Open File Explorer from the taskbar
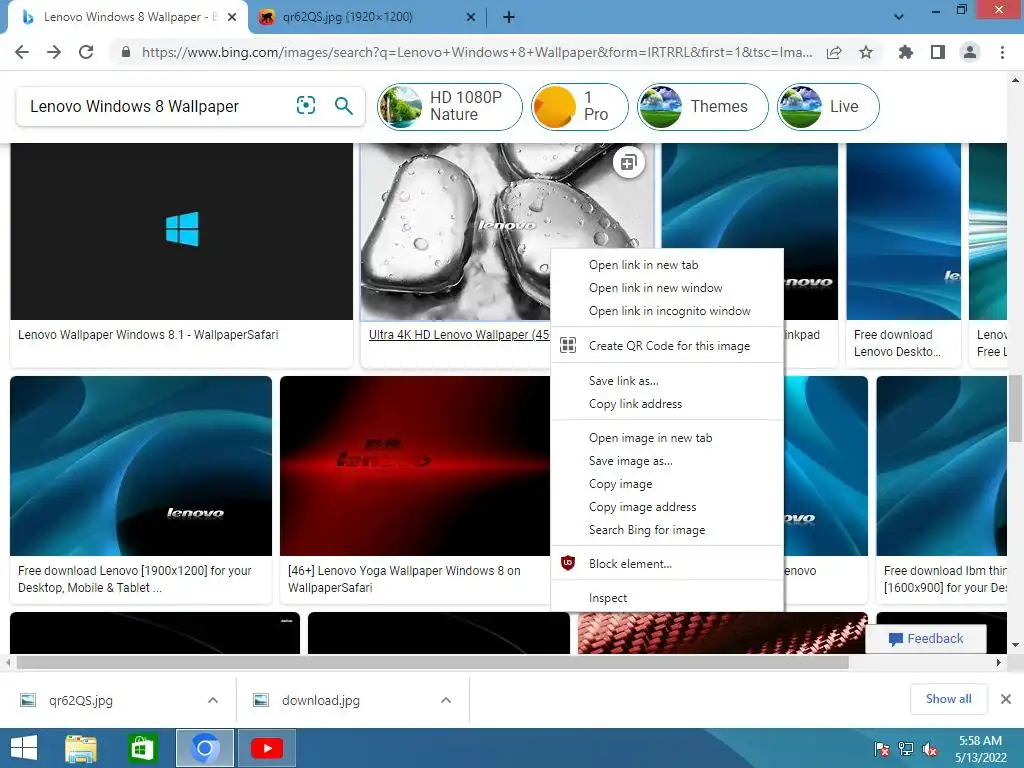The width and height of the screenshot is (1024, 768). click(81, 748)
